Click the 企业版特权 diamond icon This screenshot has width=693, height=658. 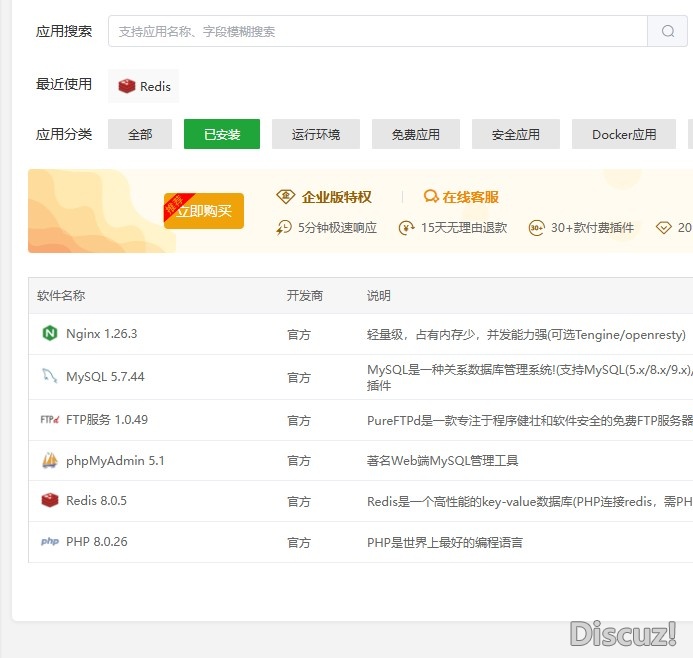[286, 196]
